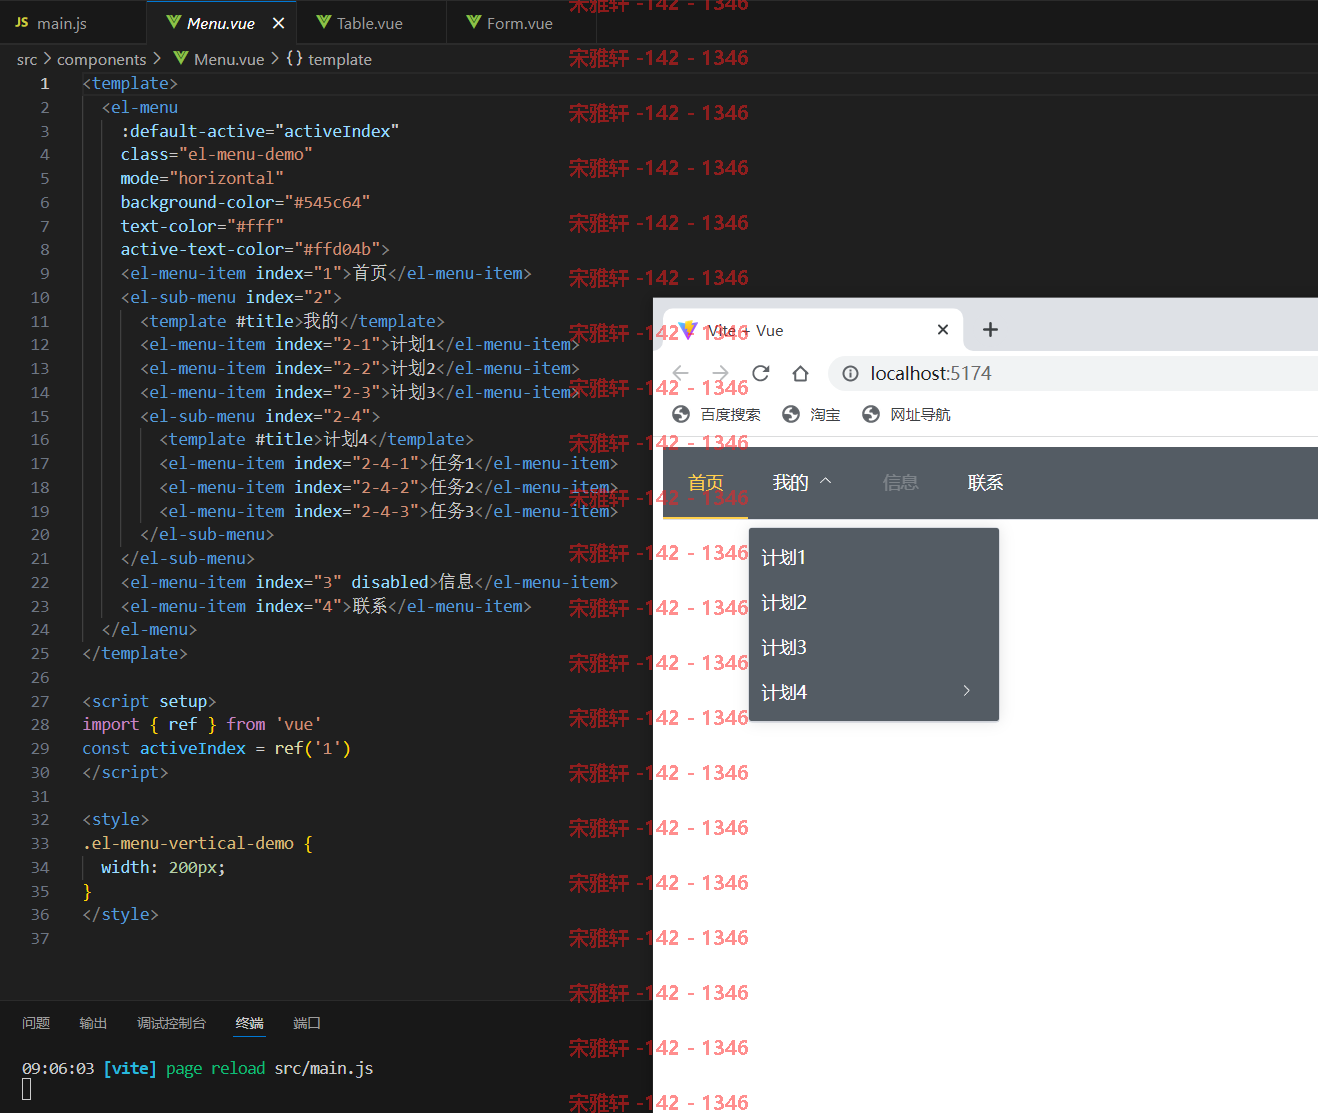Open the 输出 panel tab
1318x1113 pixels.
(x=93, y=1023)
